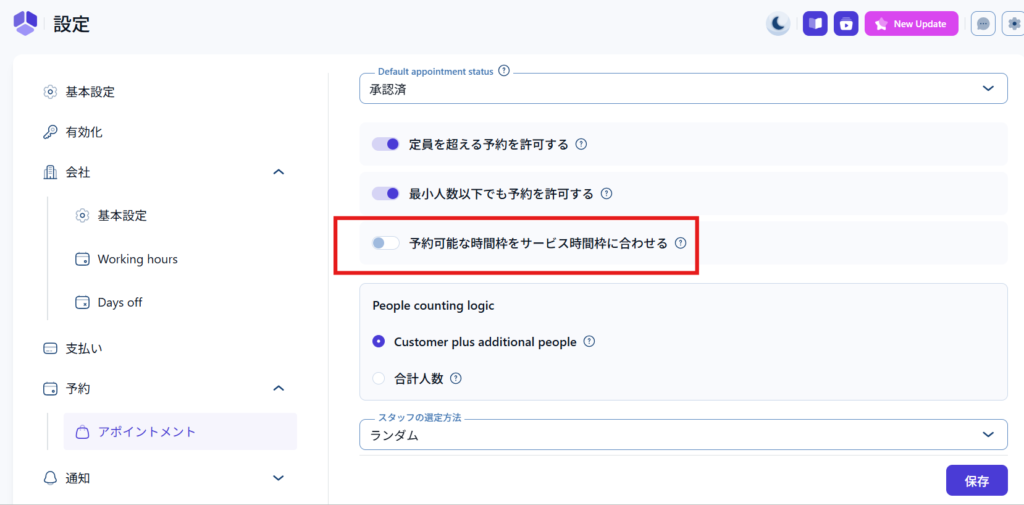Toggle off 定員を超える予約を許可する switch
Image resolution: width=1024 pixels, height=505 pixels.
pyautogui.click(x=386, y=144)
